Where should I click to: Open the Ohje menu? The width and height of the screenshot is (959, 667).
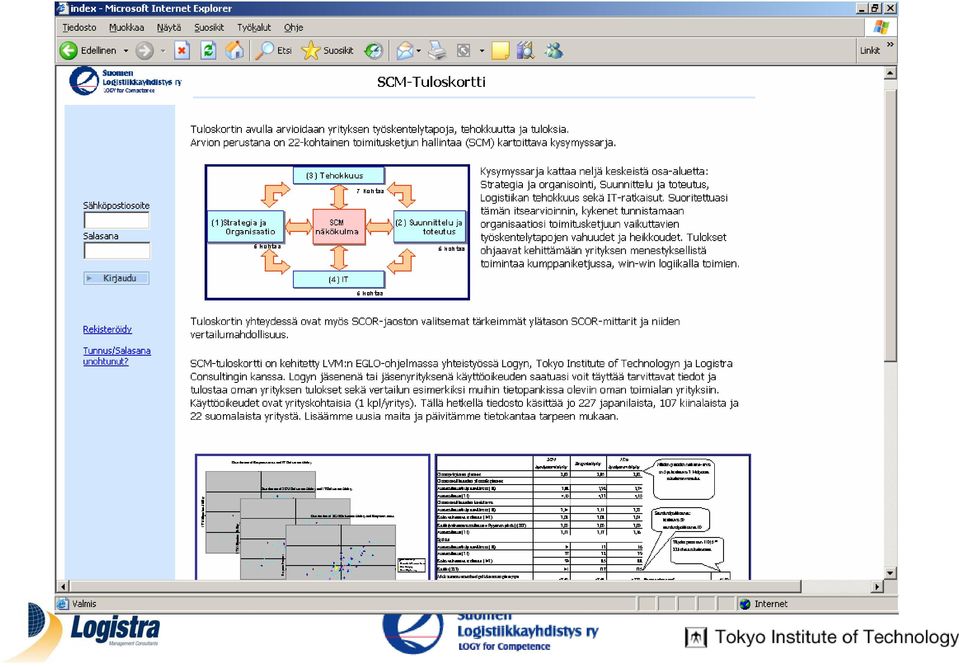coord(294,28)
